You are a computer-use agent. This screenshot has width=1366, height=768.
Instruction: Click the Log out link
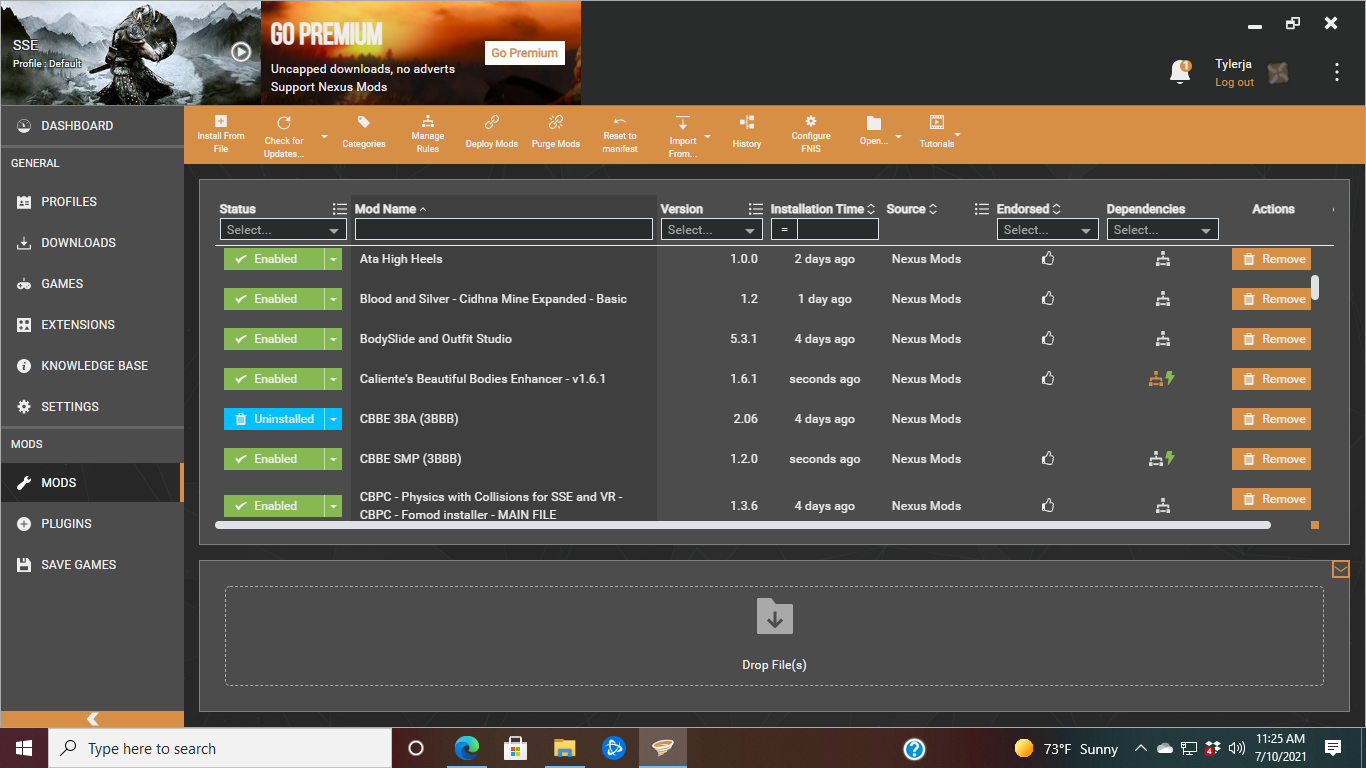tap(1234, 83)
